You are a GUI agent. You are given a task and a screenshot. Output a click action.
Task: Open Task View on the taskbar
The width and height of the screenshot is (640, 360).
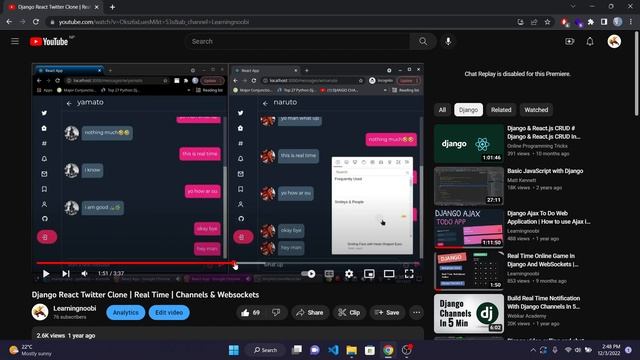(x=297, y=350)
